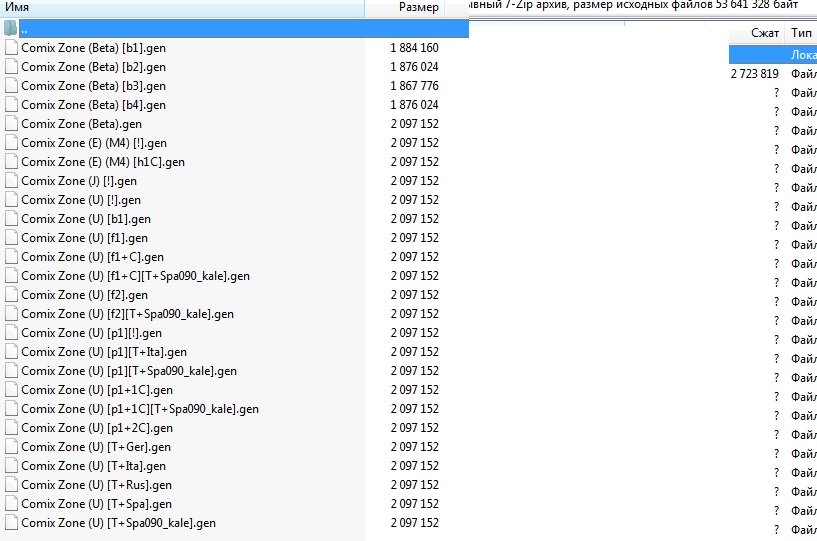Select file name Comix Zone (E) (M4) [!].gen

click(94, 143)
